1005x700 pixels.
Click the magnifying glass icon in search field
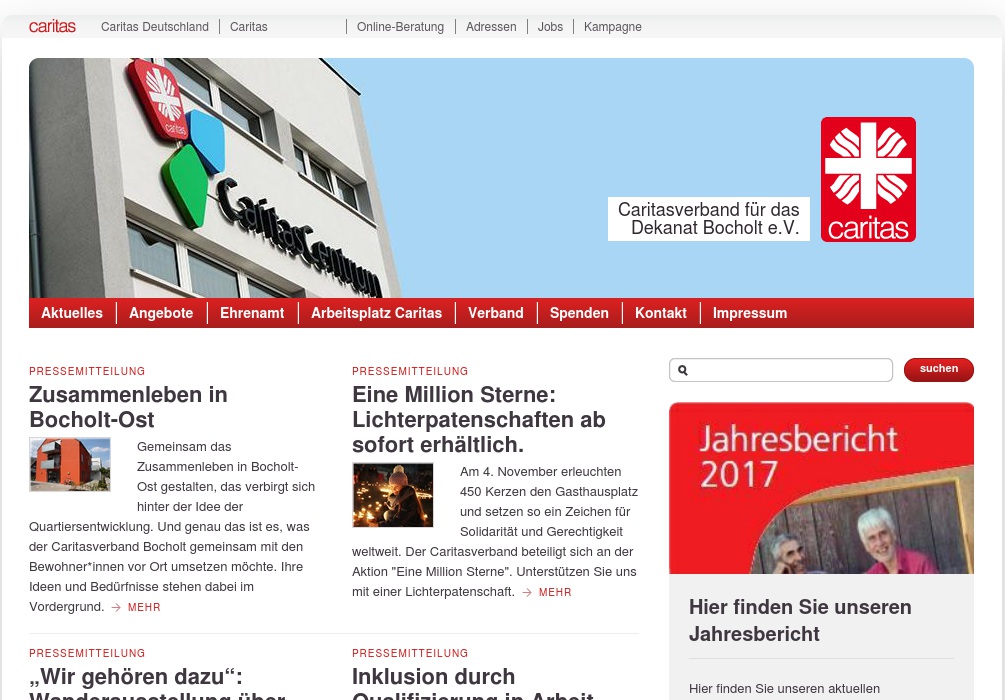pyautogui.click(x=683, y=370)
